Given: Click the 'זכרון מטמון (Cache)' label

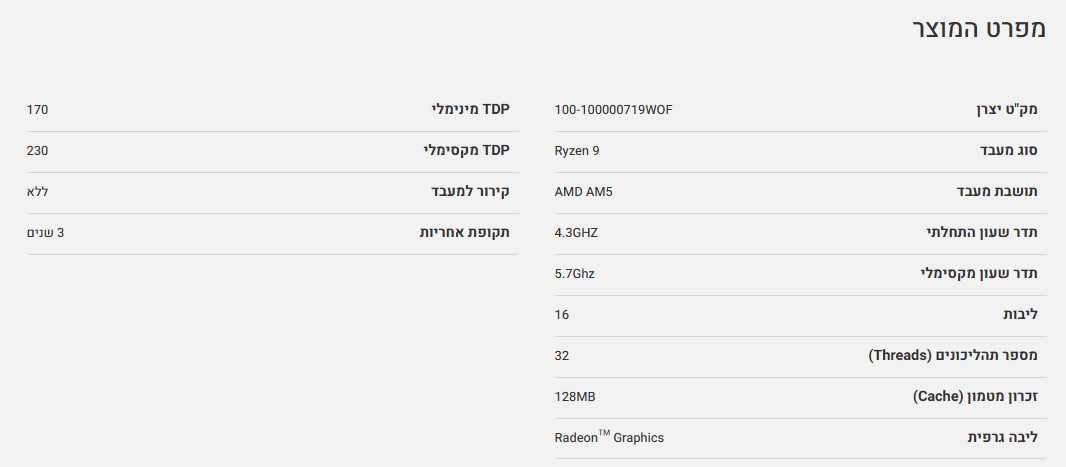Looking at the screenshot, I should pyautogui.click(x=975, y=396).
